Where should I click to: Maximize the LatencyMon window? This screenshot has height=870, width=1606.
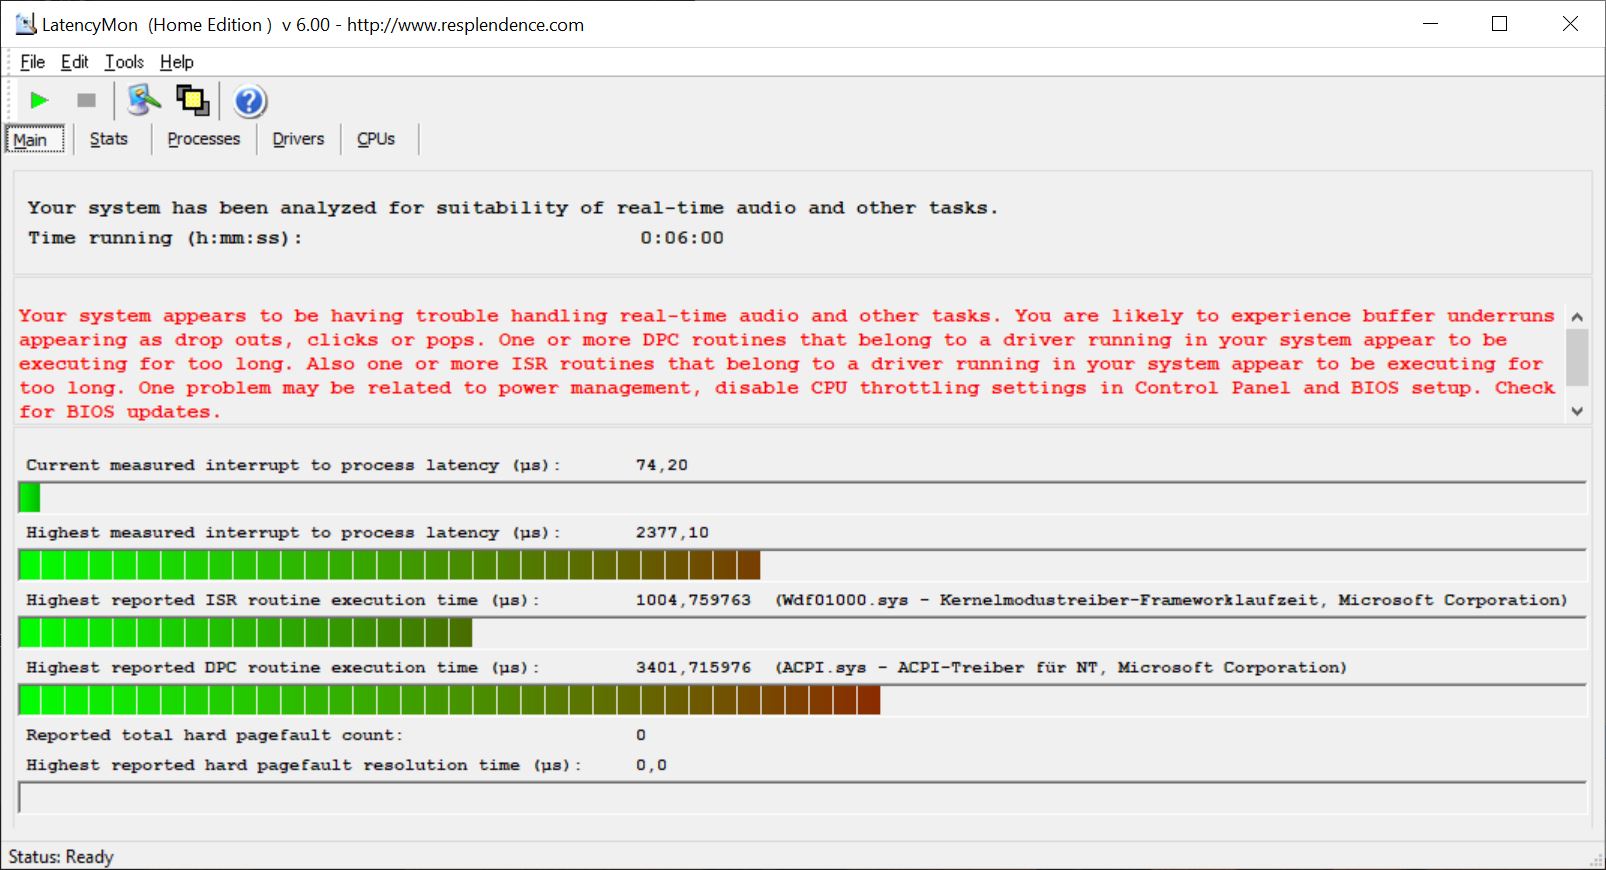pos(1499,24)
